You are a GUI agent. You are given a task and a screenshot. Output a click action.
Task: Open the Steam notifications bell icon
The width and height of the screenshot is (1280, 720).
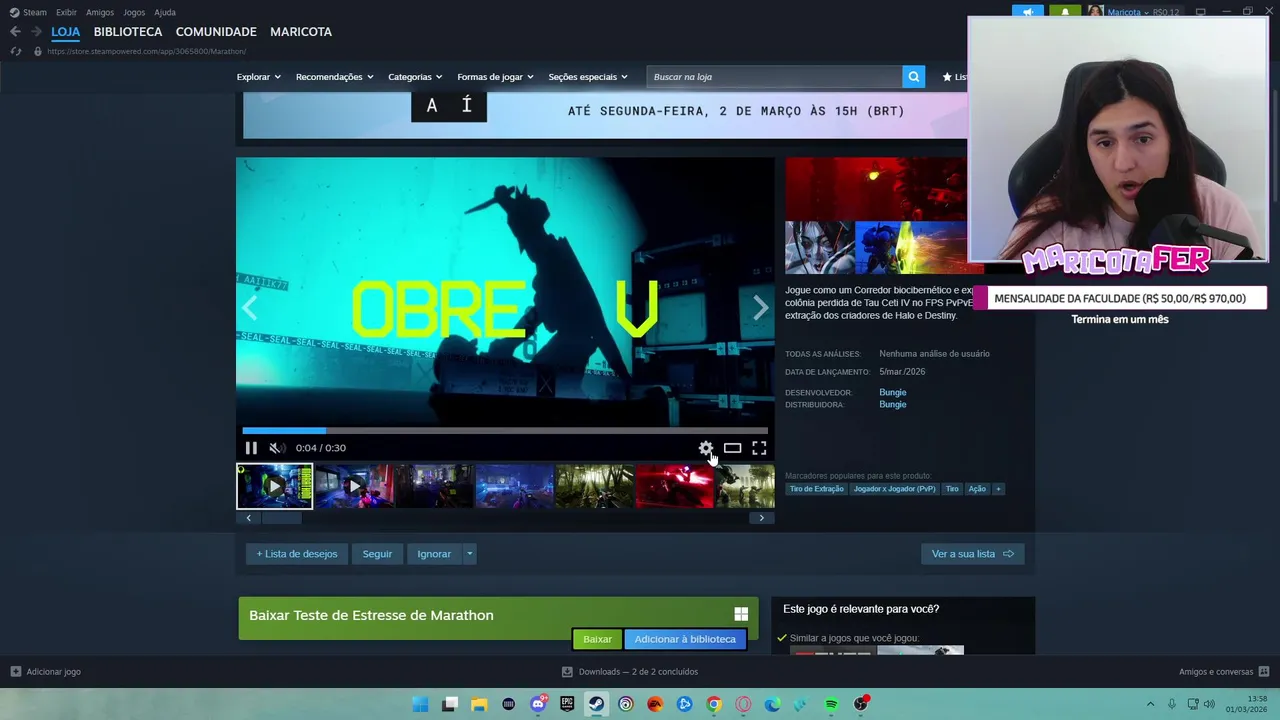coord(1065,12)
